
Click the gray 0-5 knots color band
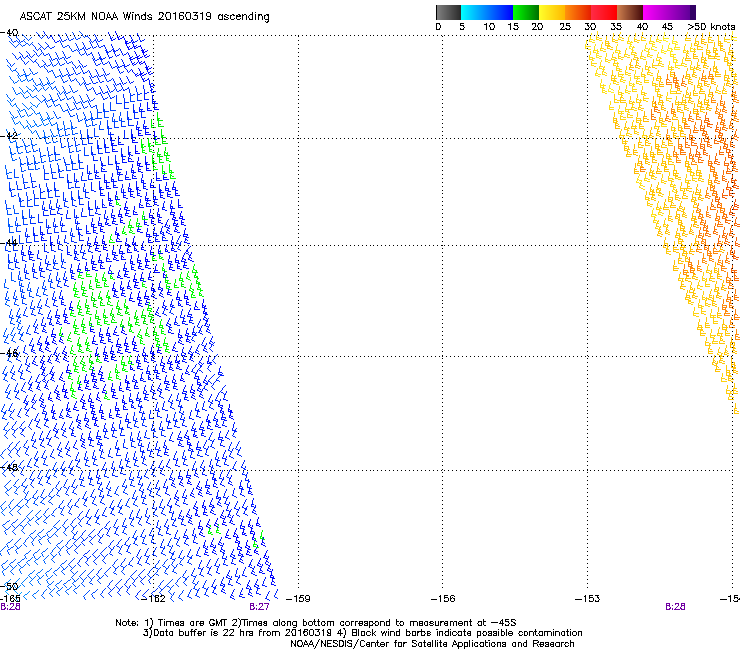coord(449,12)
